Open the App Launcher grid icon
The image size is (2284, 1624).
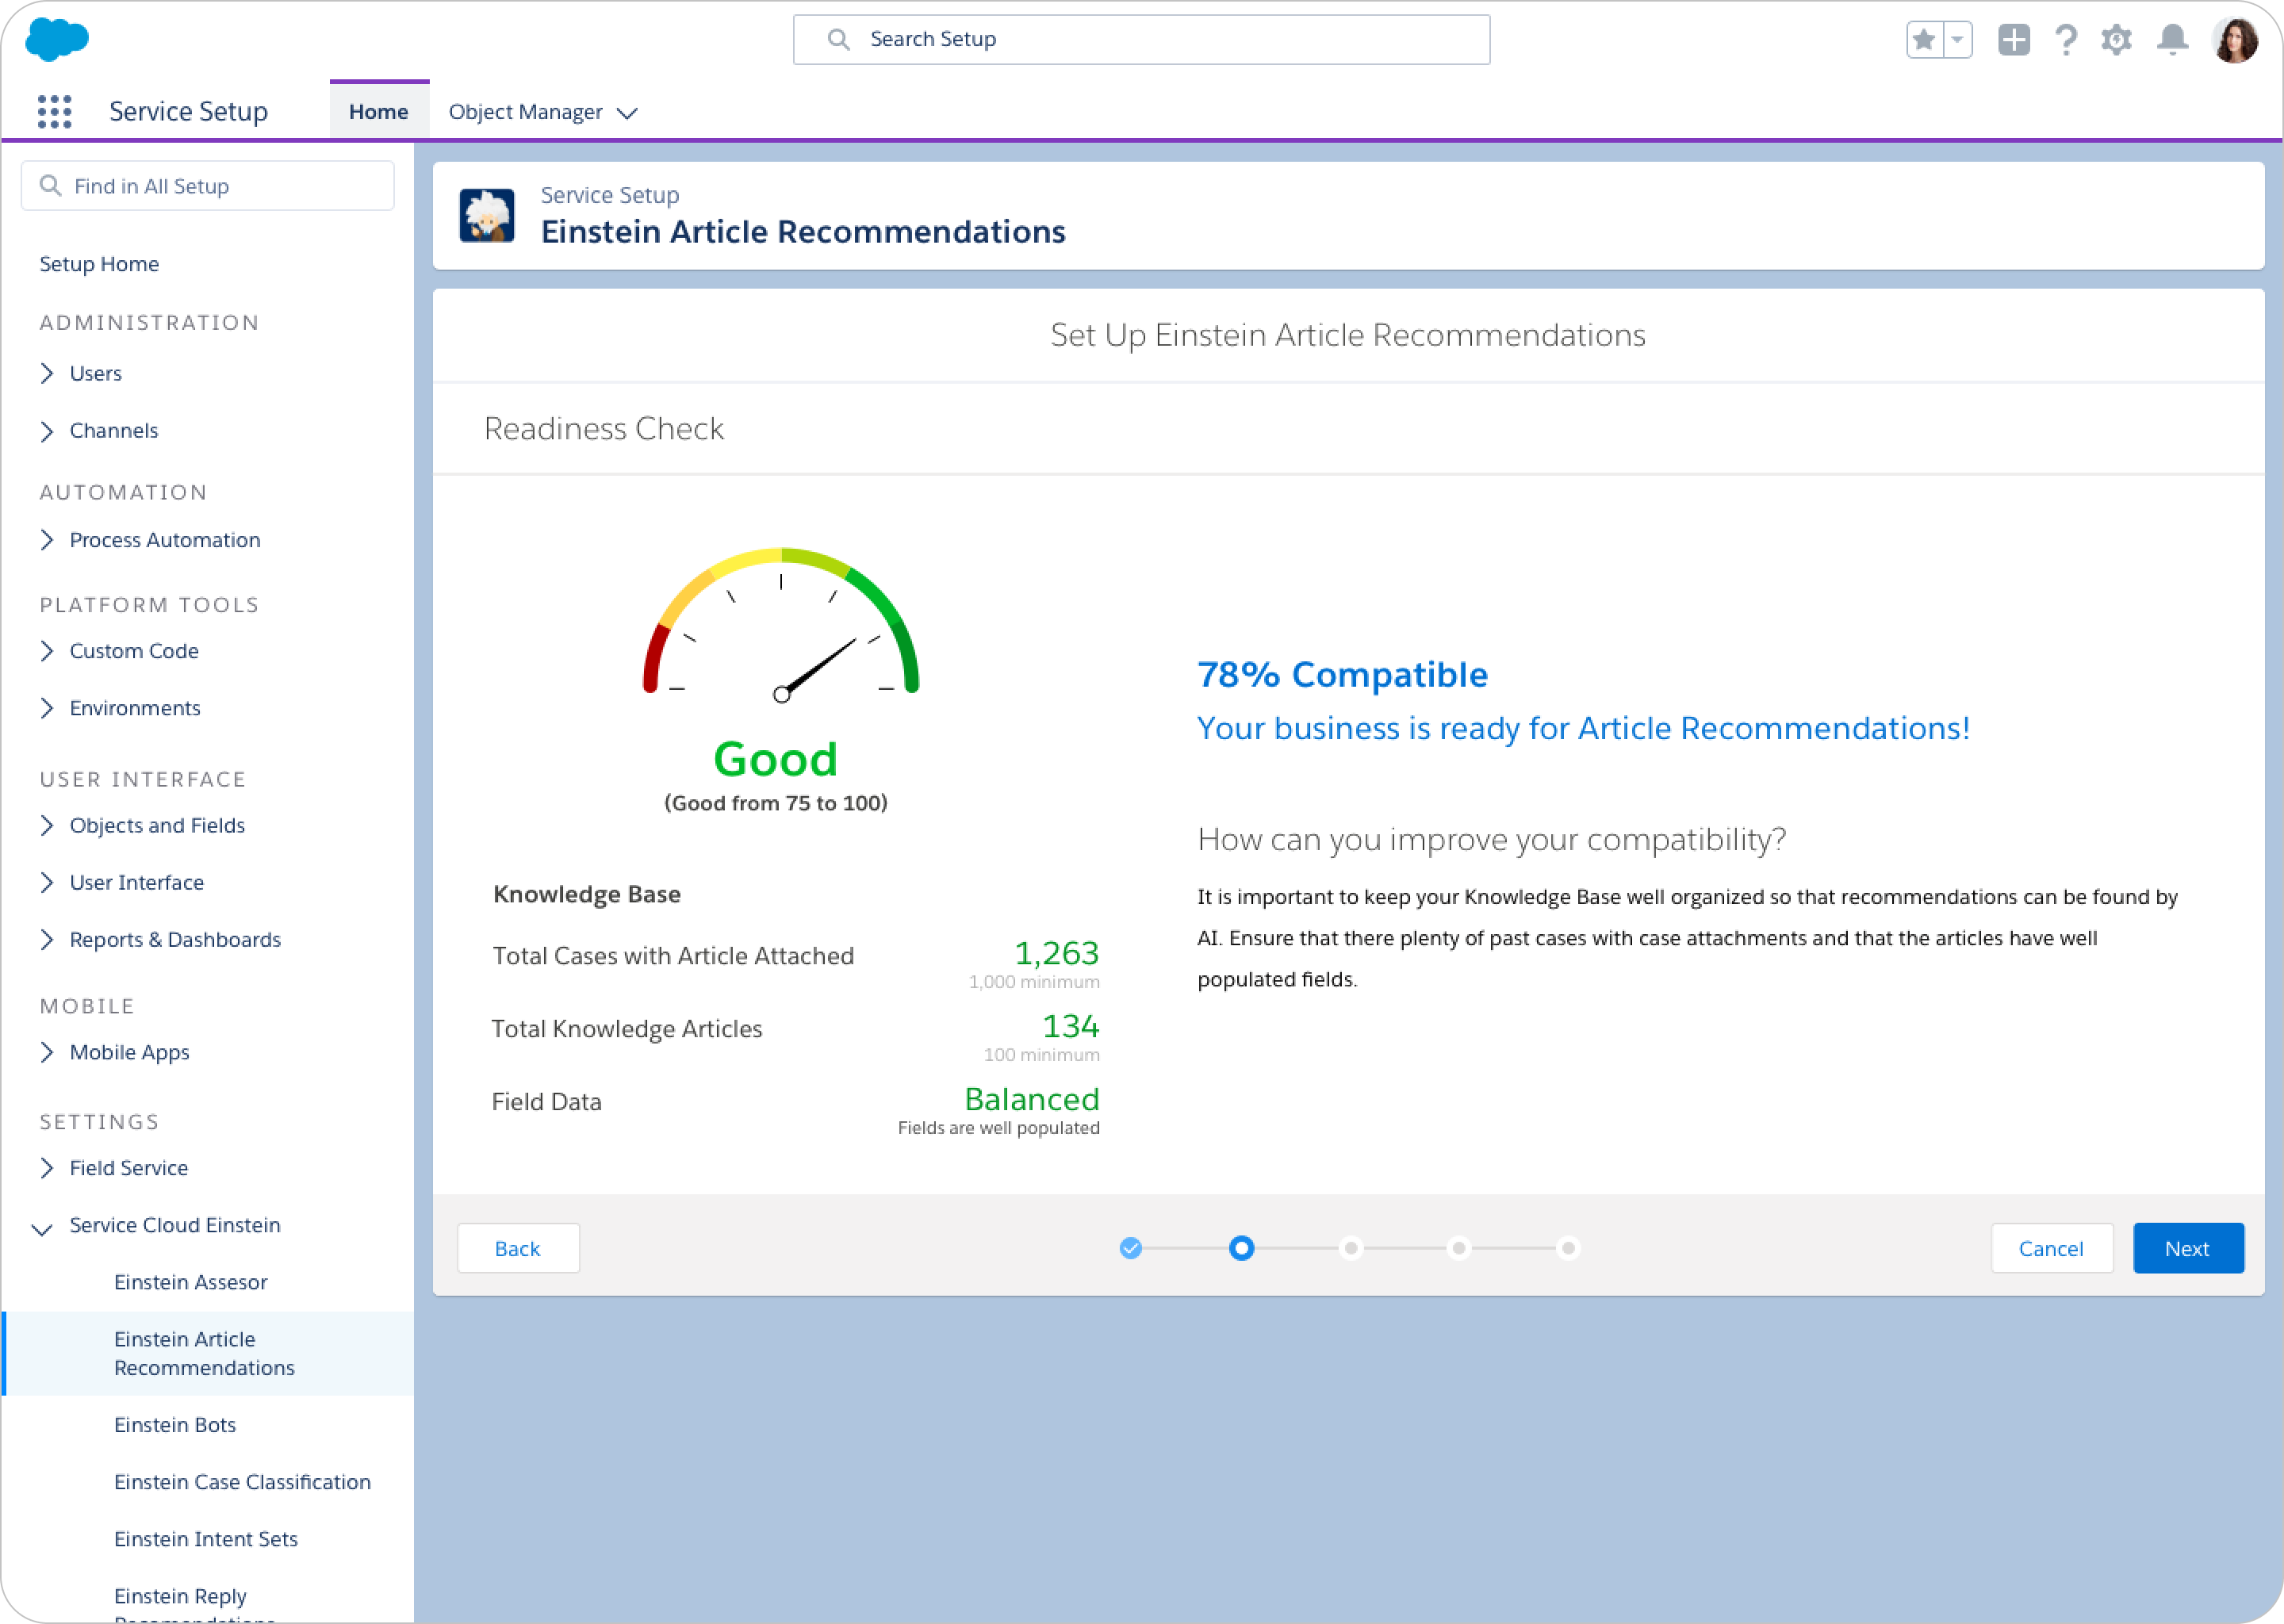55,111
